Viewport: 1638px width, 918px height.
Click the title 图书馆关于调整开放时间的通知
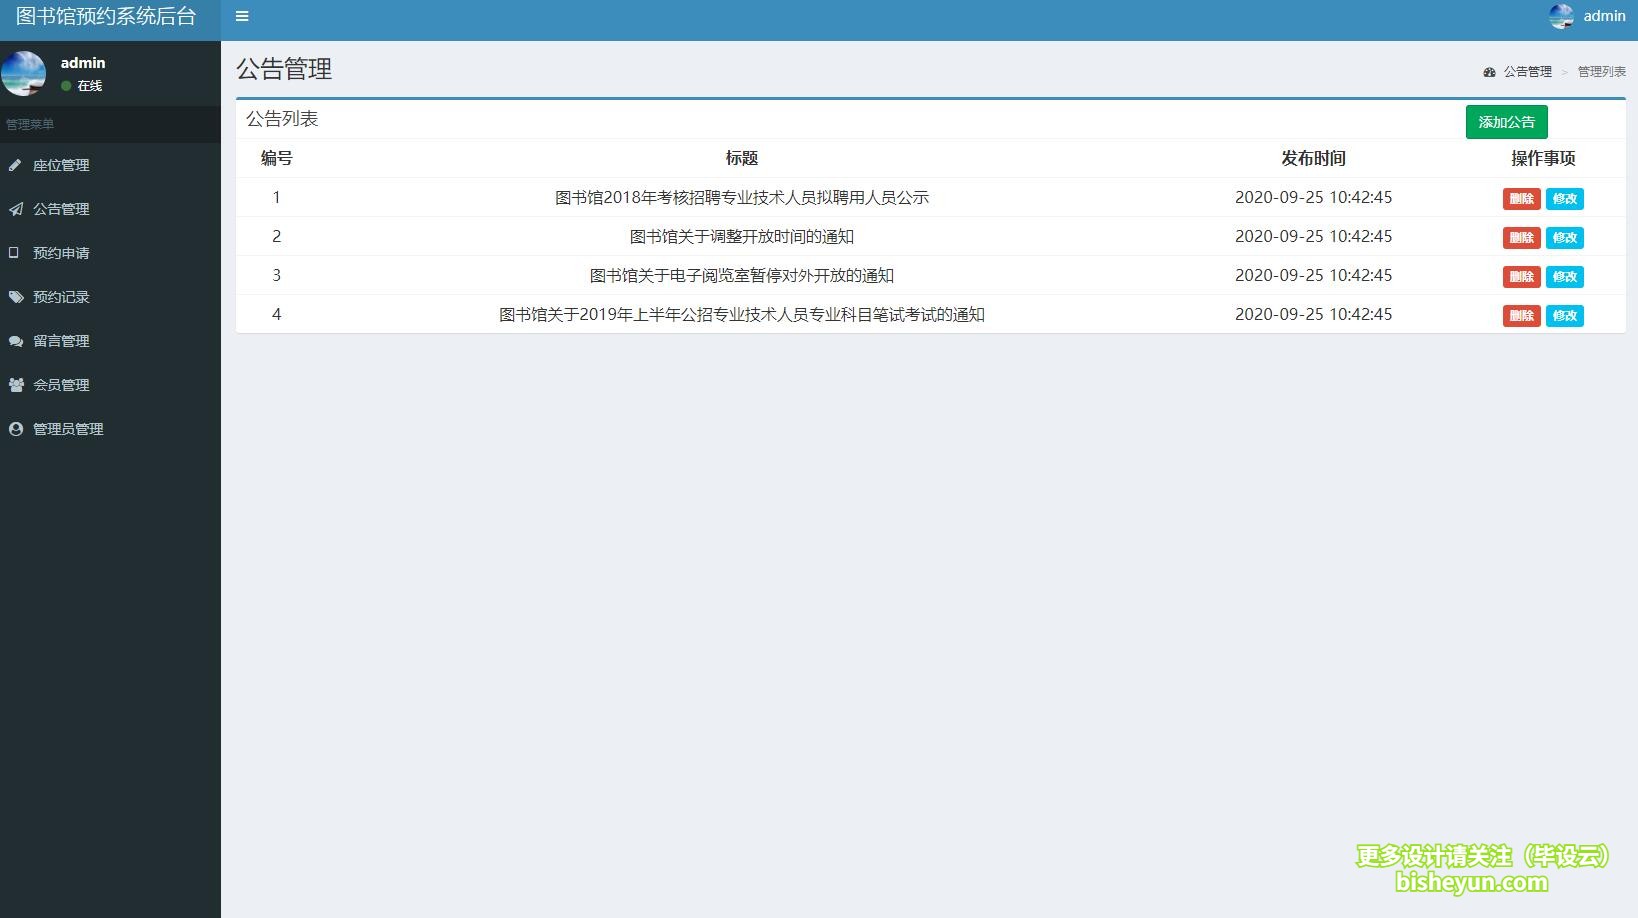(x=742, y=237)
